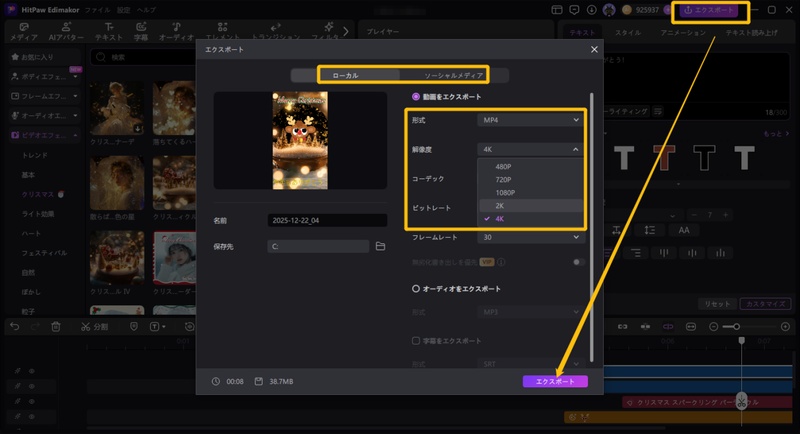The height and width of the screenshot is (434, 800).
Task: Expand the オーディオエフェクト category
Action: pyautogui.click(x=44, y=116)
